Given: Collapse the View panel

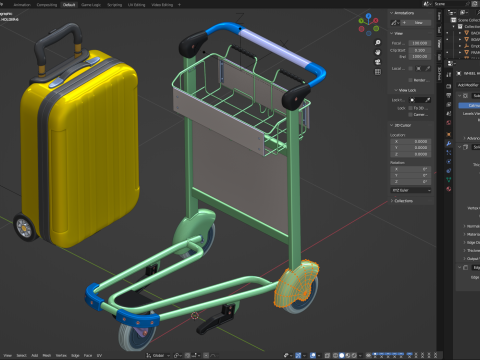Looking at the screenshot, I should coord(392,33).
